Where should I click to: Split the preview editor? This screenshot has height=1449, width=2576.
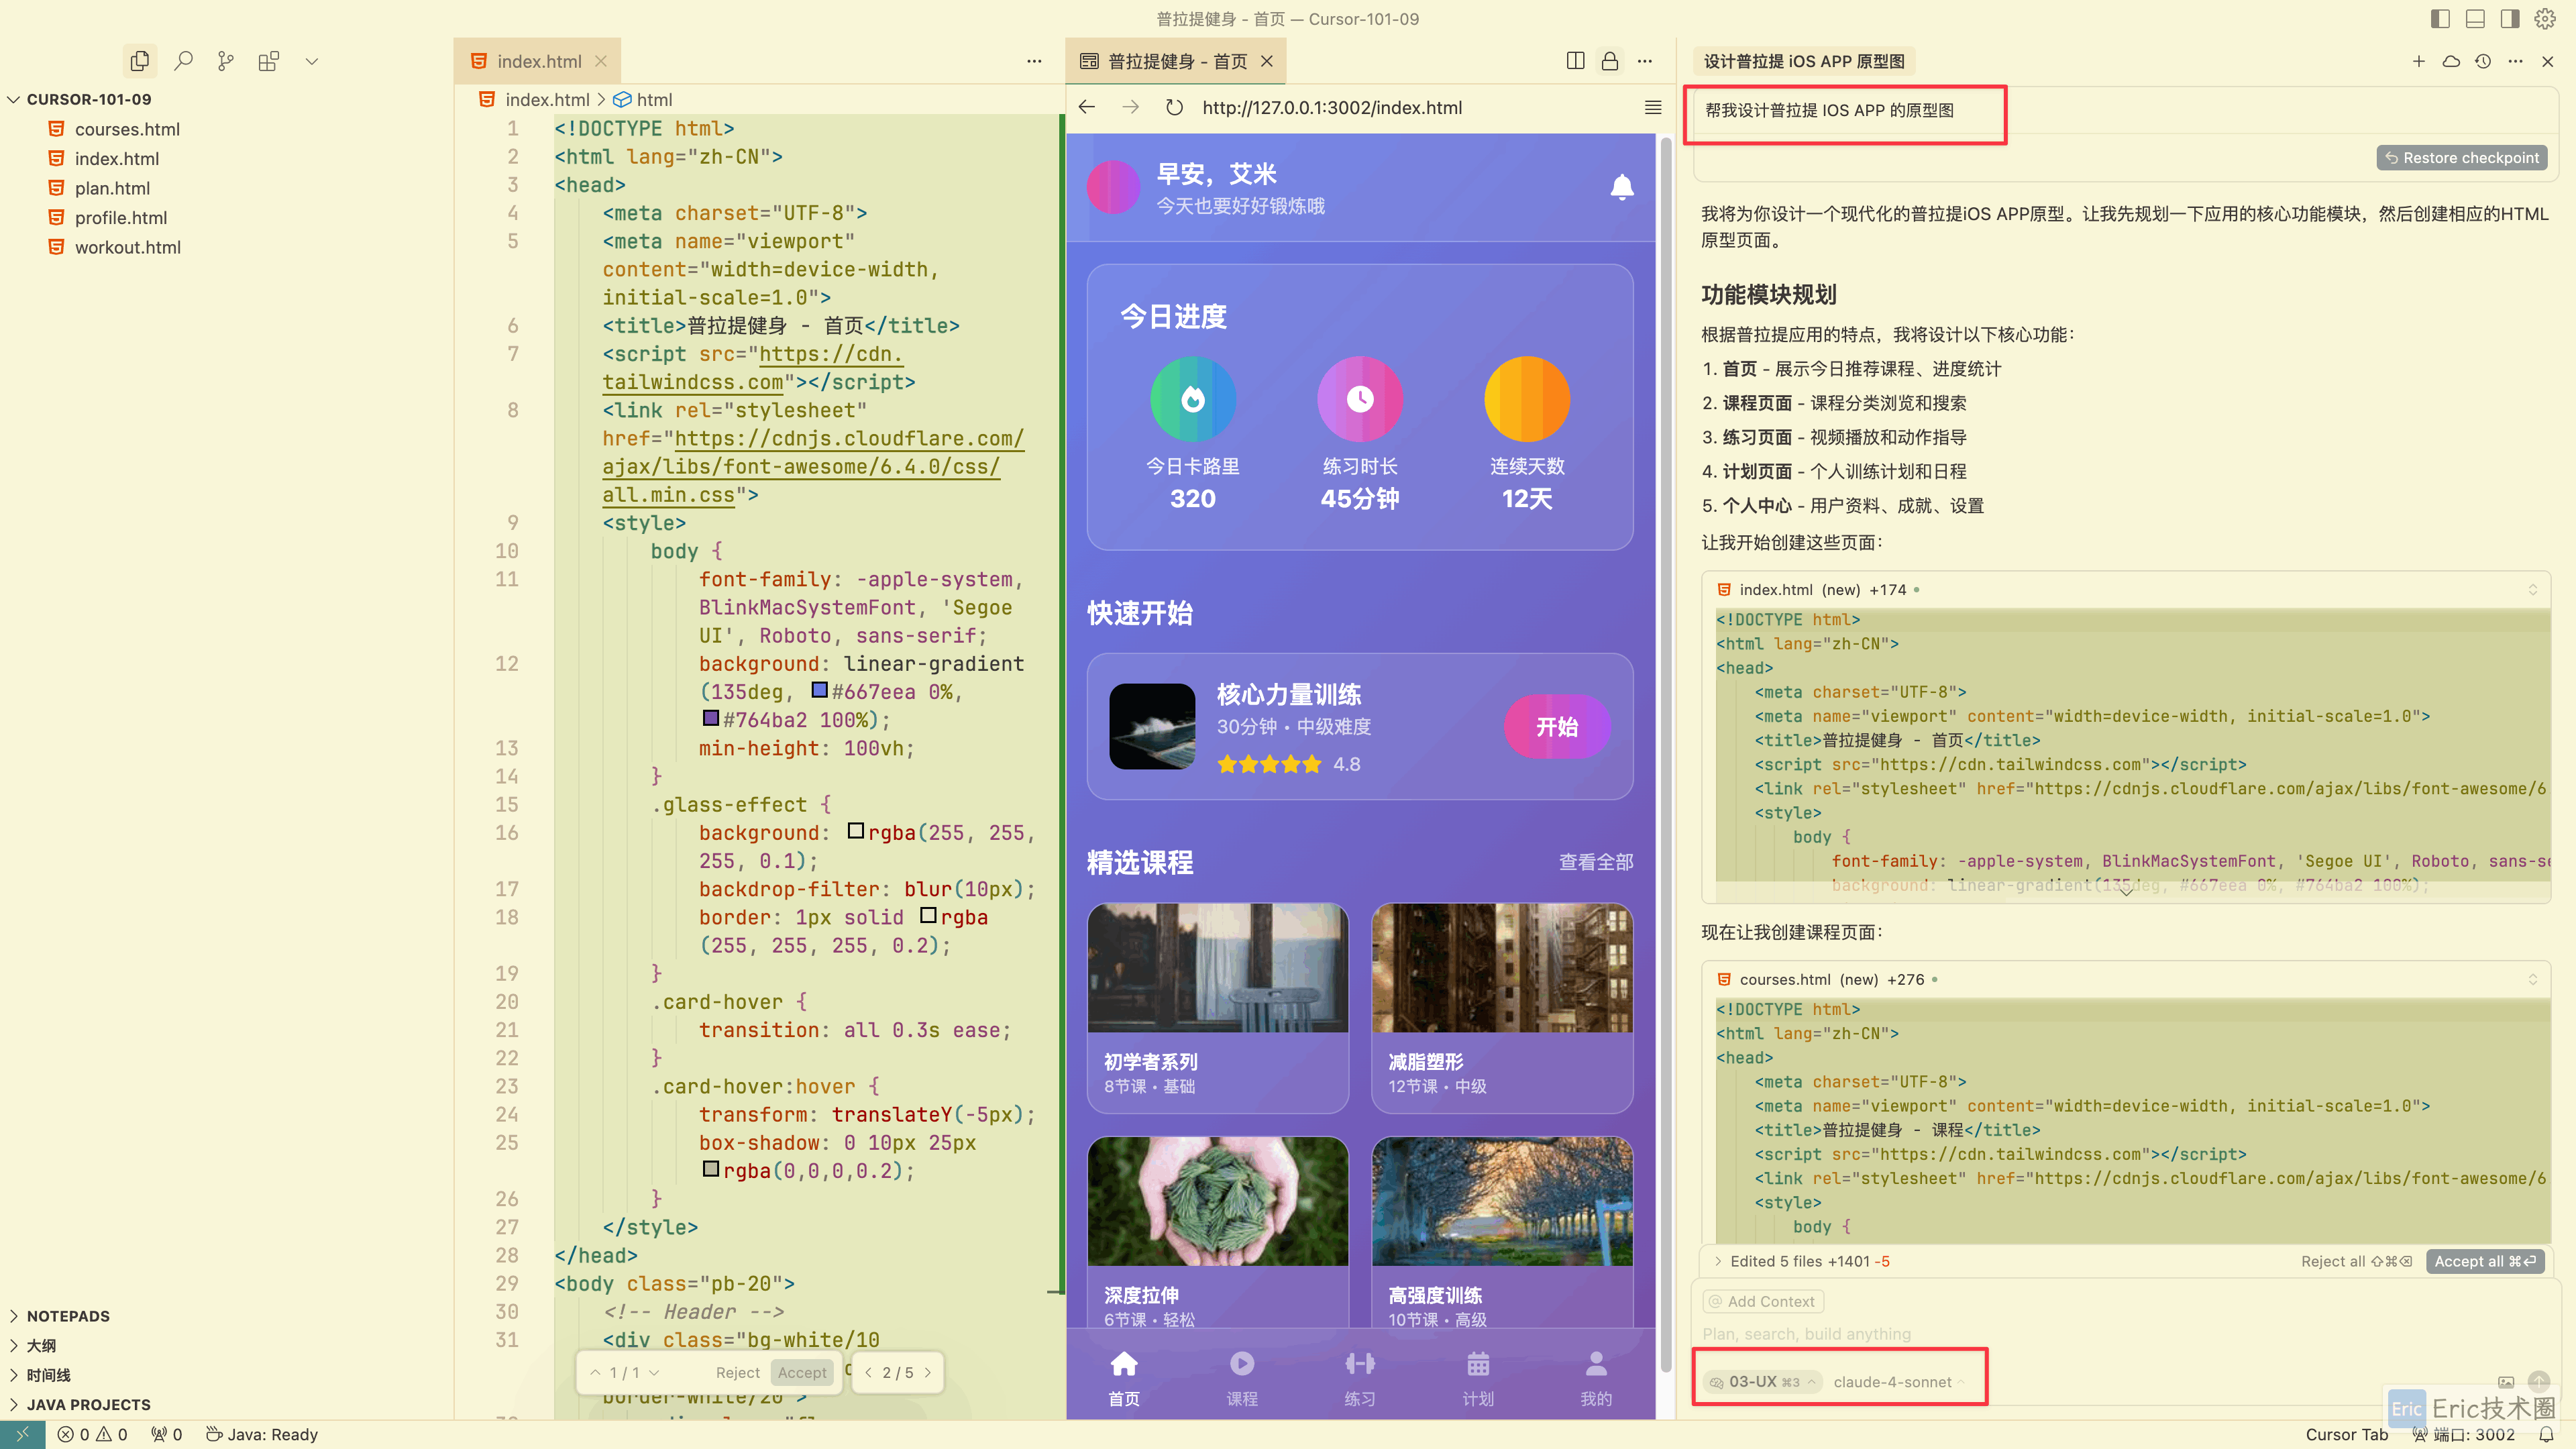pos(1576,61)
